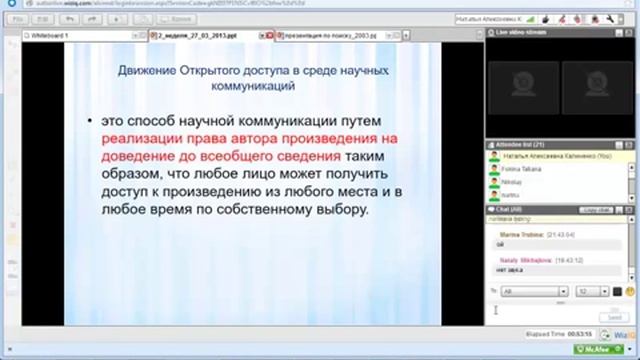The width and height of the screenshot is (640, 360).
Task: Click the Send chat button
Action: coord(614,317)
